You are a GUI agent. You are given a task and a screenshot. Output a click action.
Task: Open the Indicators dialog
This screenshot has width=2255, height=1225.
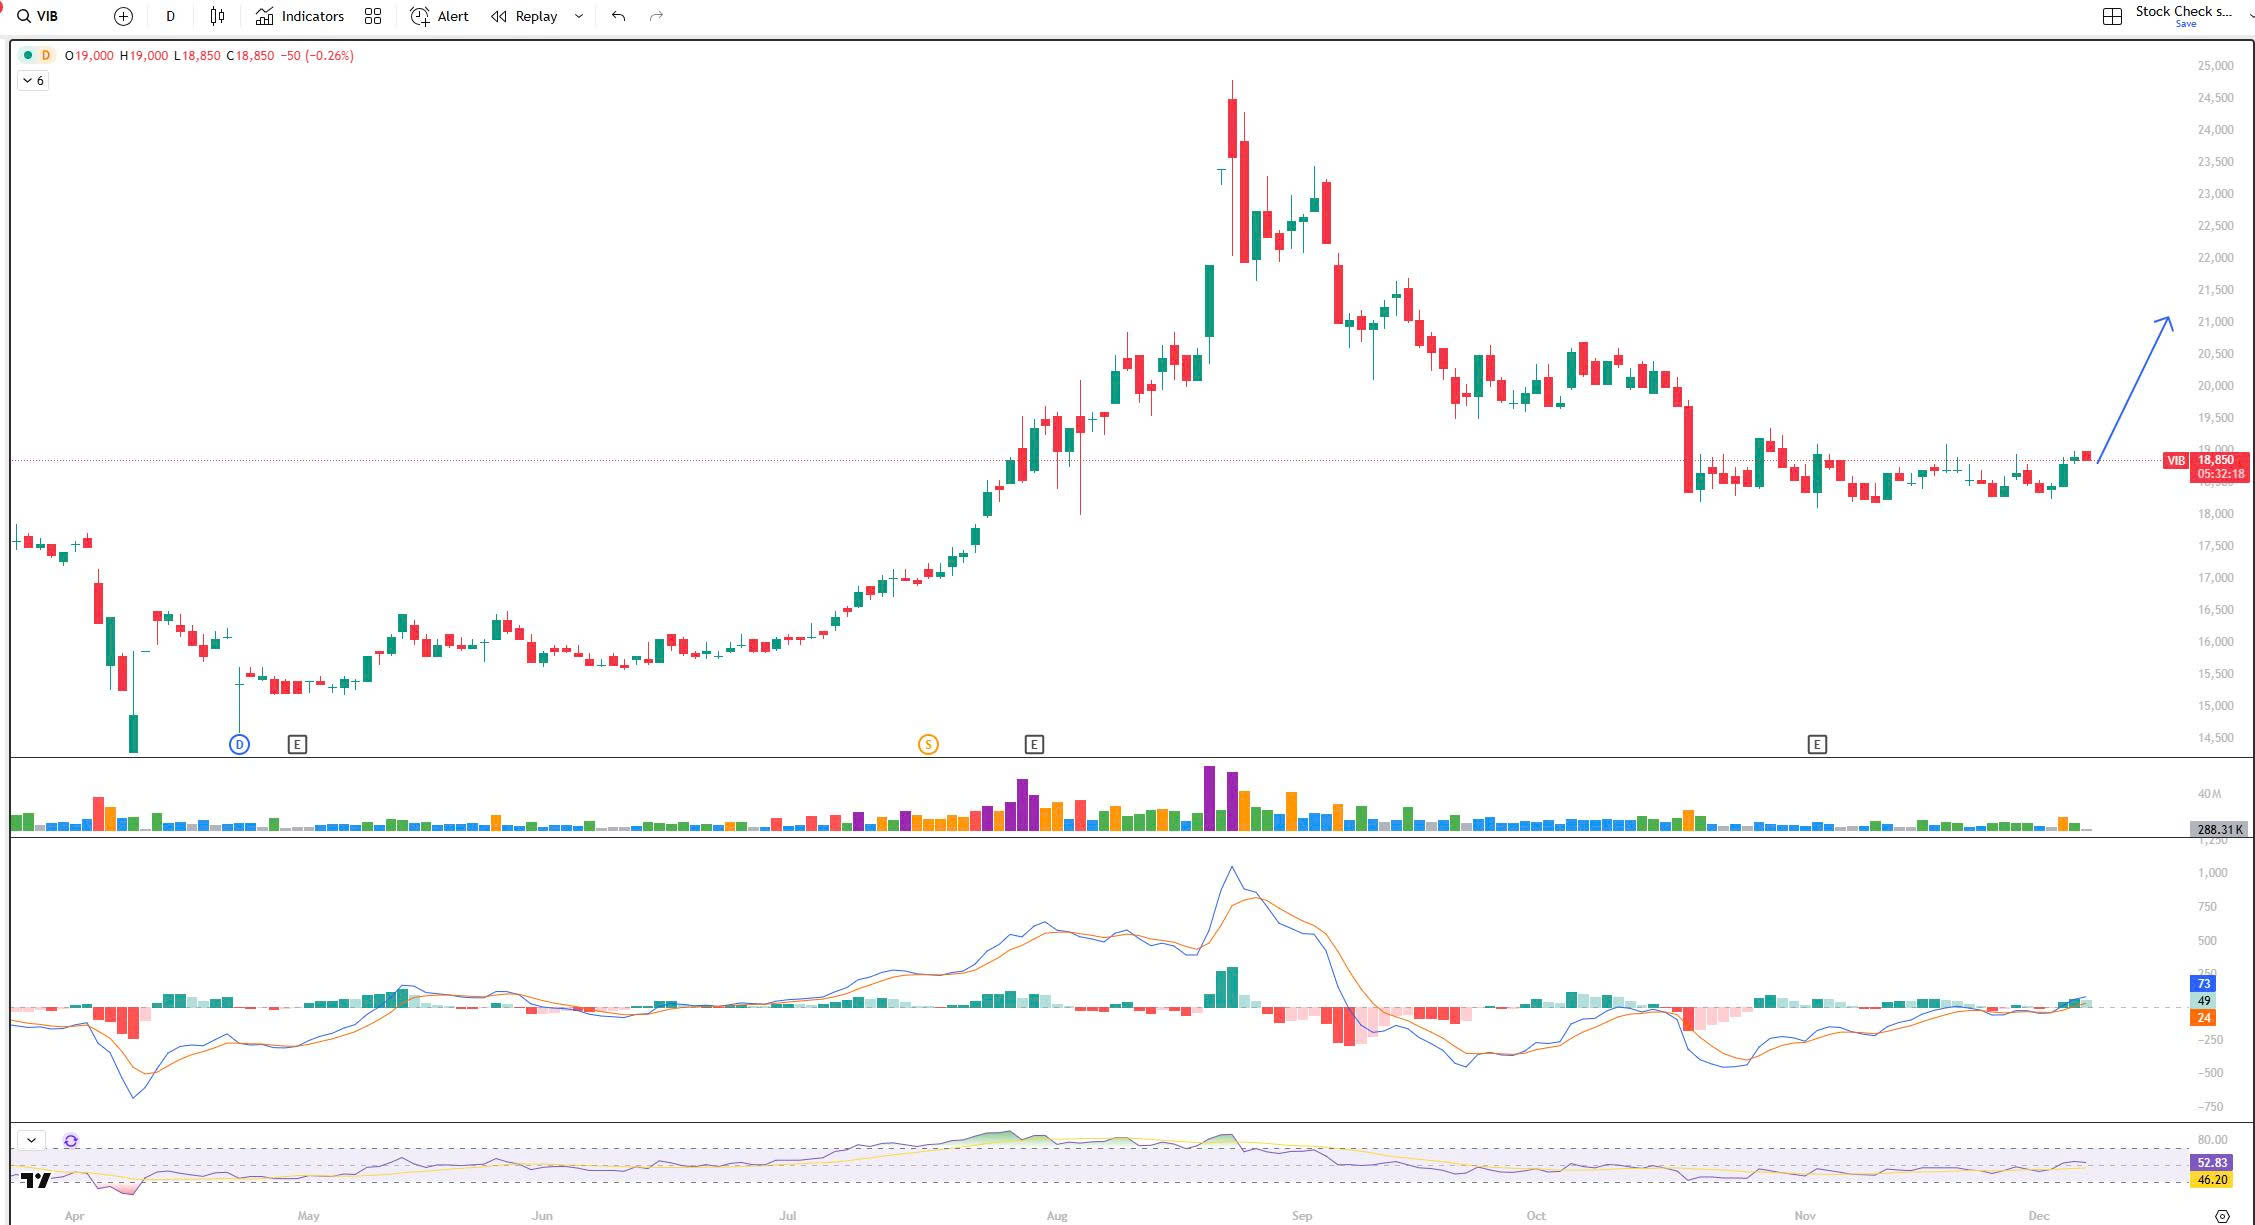coord(299,16)
